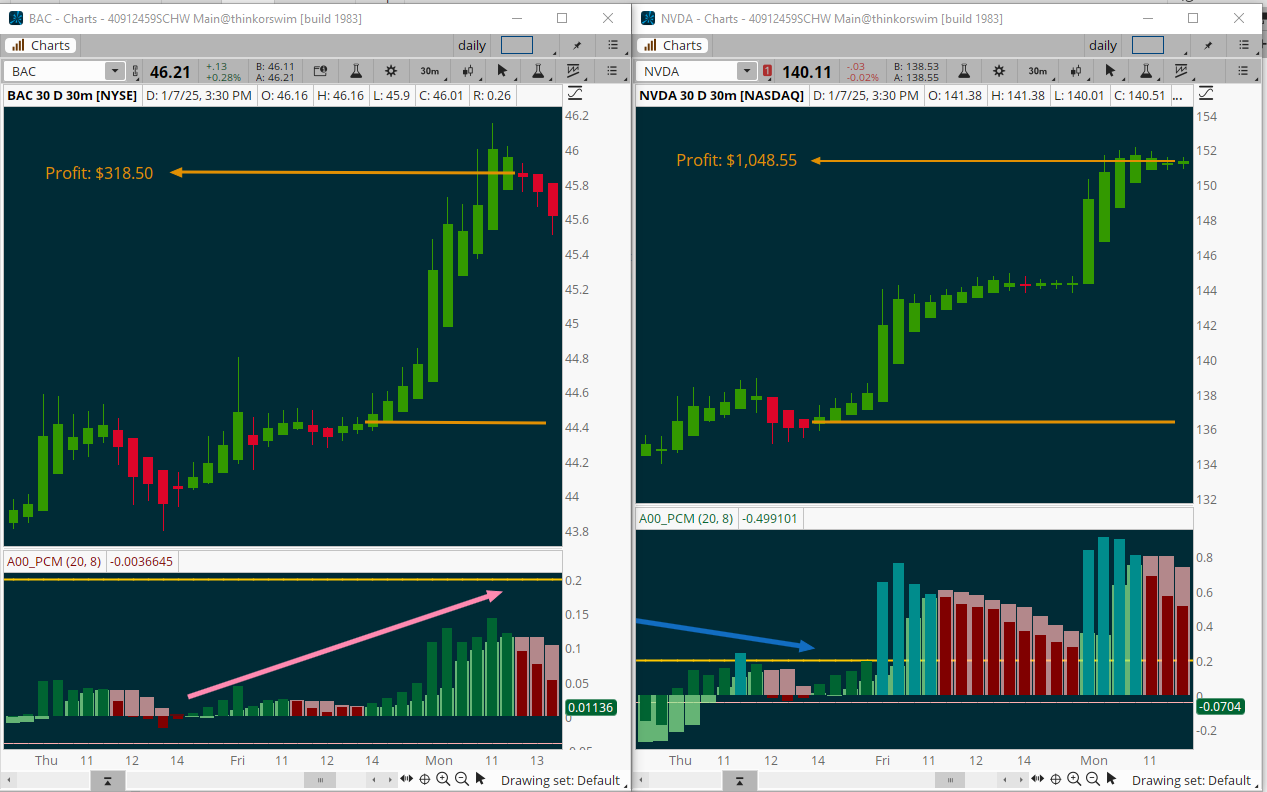Click the red link badge beside NVDA symbol
The width and height of the screenshot is (1267, 792).
coord(768,71)
